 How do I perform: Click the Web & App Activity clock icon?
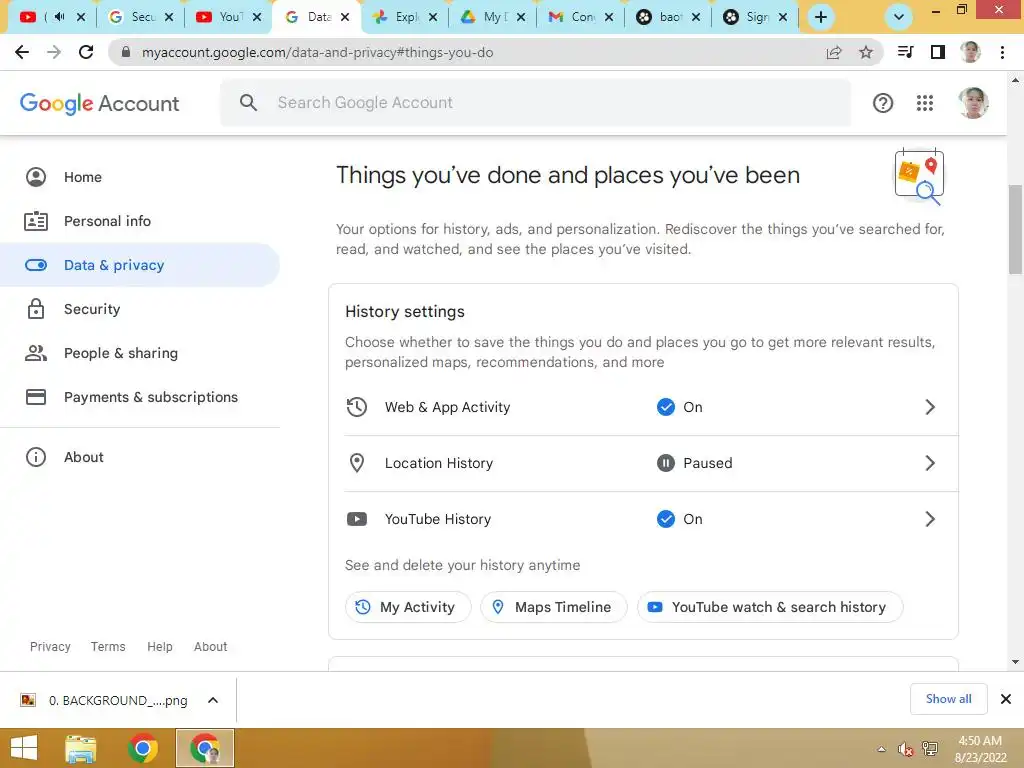click(357, 407)
